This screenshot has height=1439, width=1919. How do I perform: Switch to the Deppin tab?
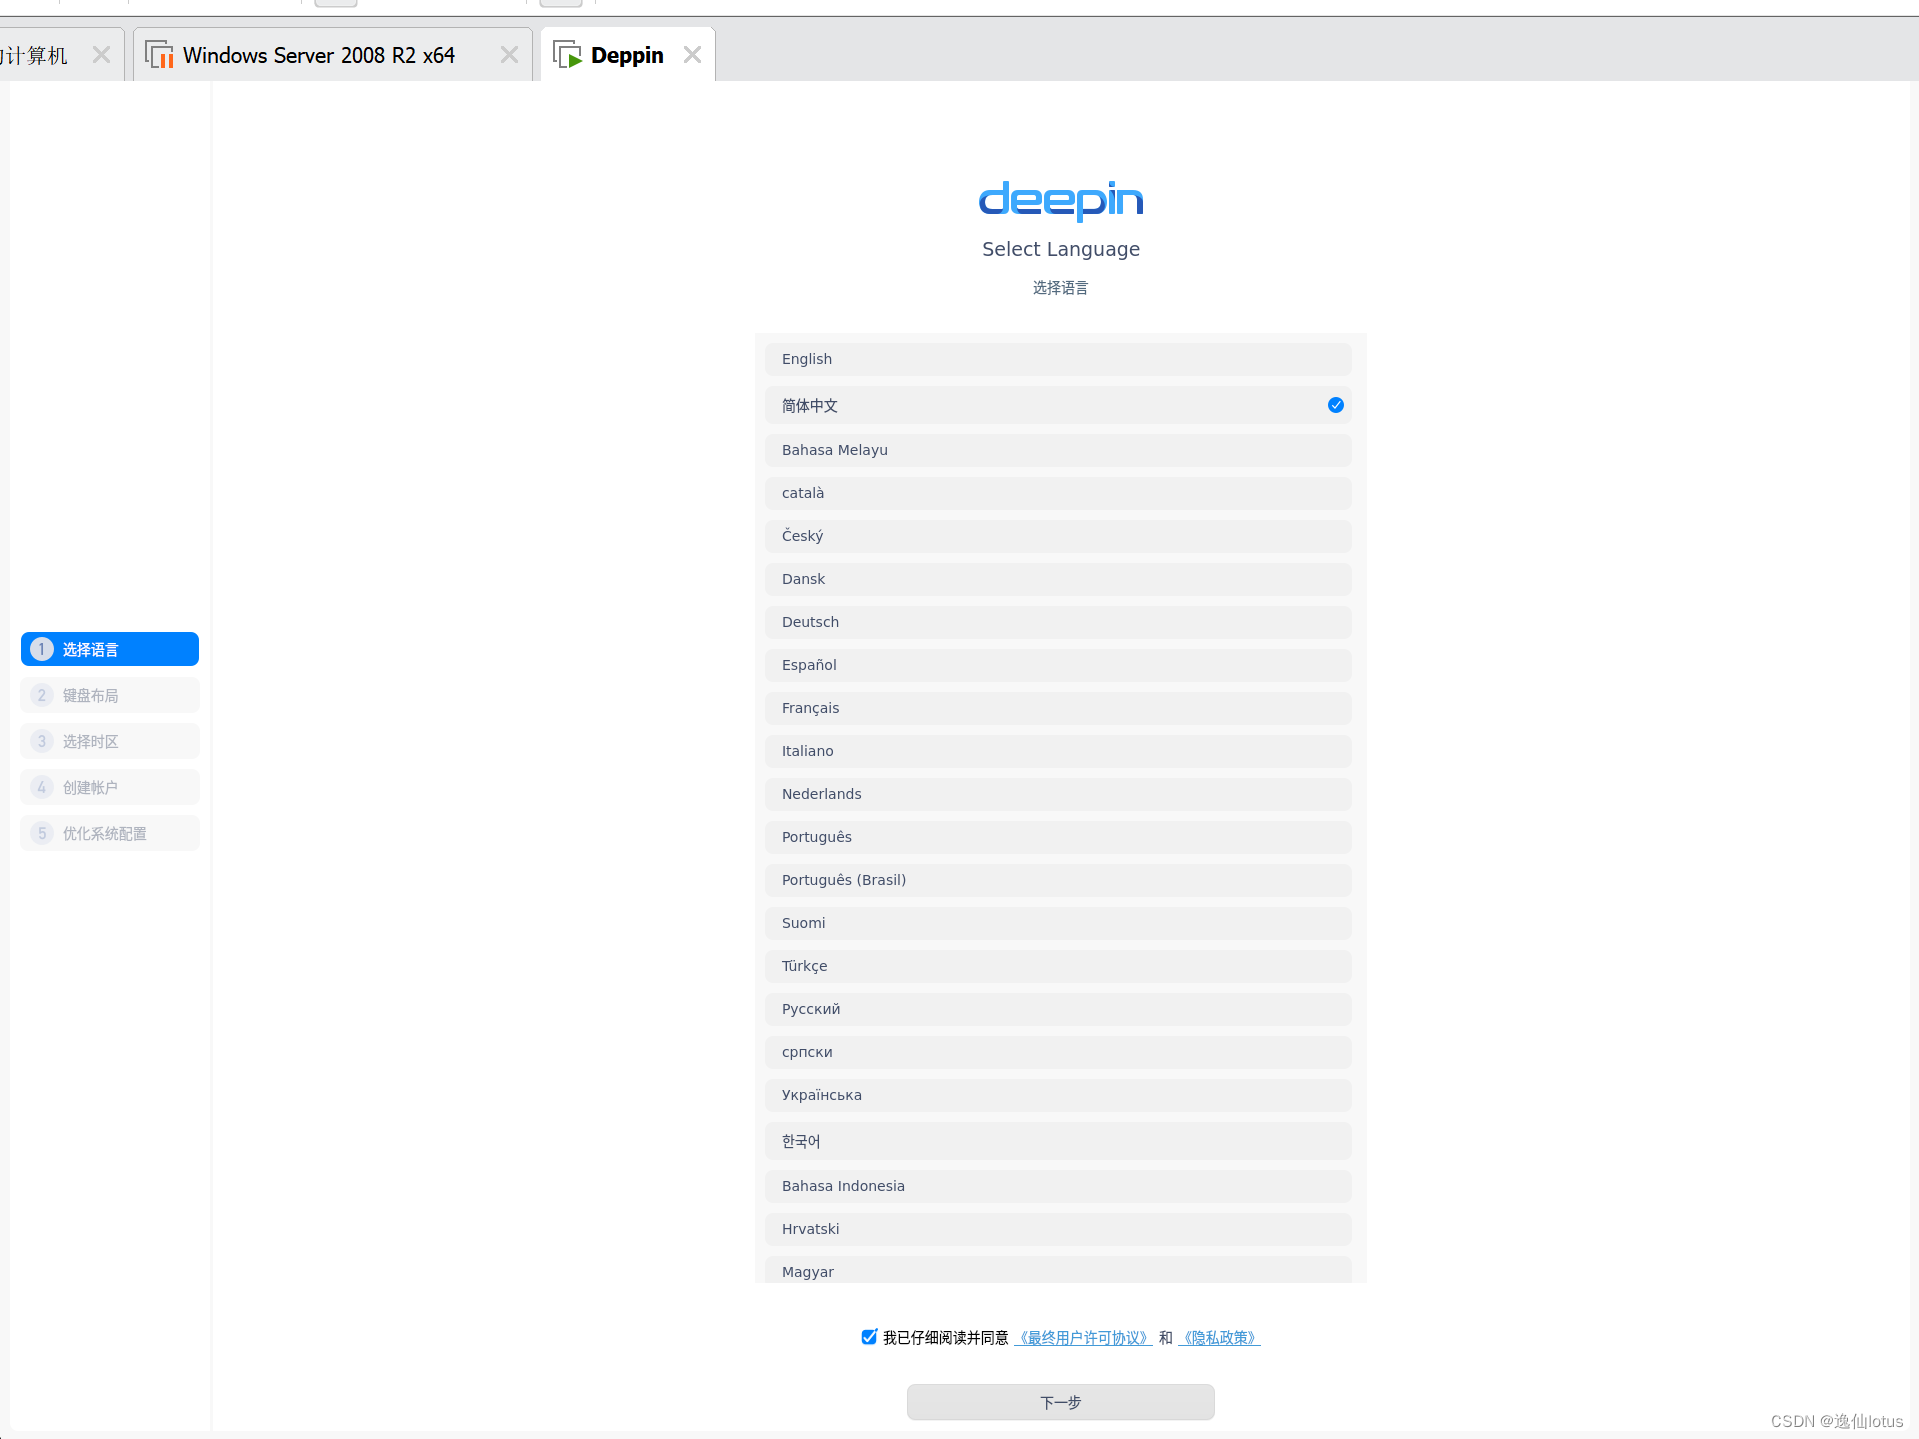627,55
